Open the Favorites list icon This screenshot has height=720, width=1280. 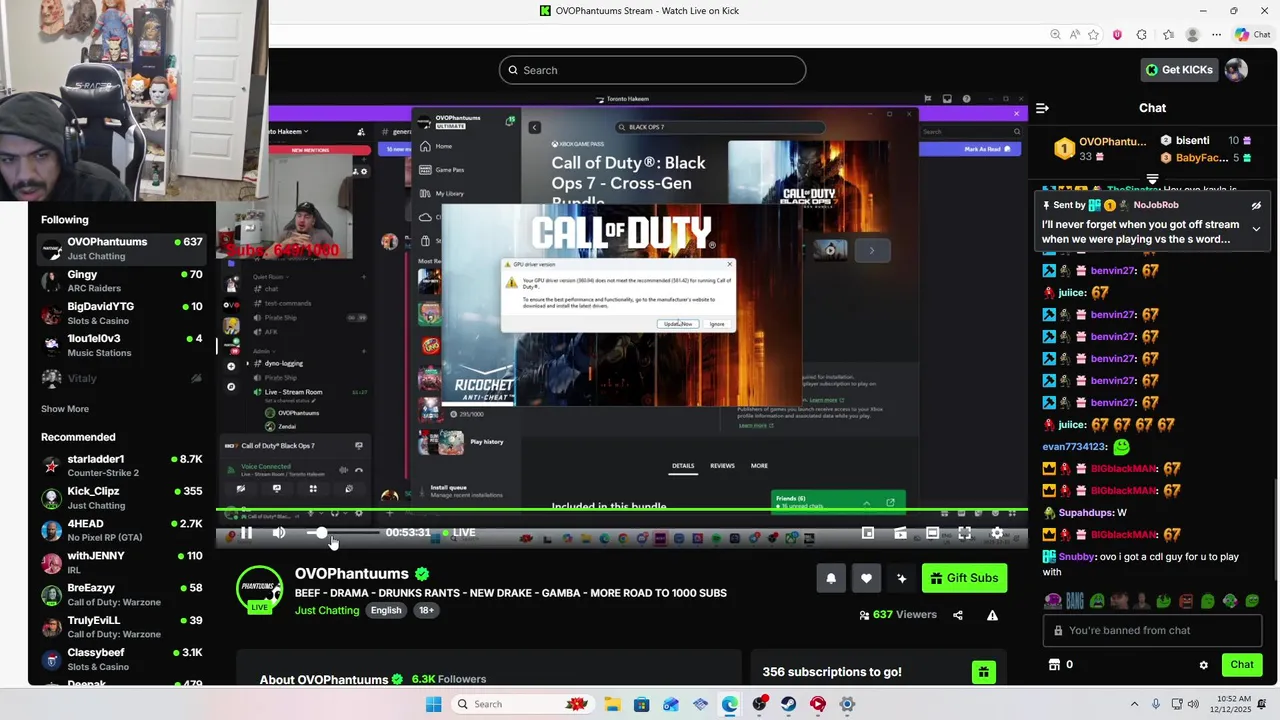click(1168, 34)
